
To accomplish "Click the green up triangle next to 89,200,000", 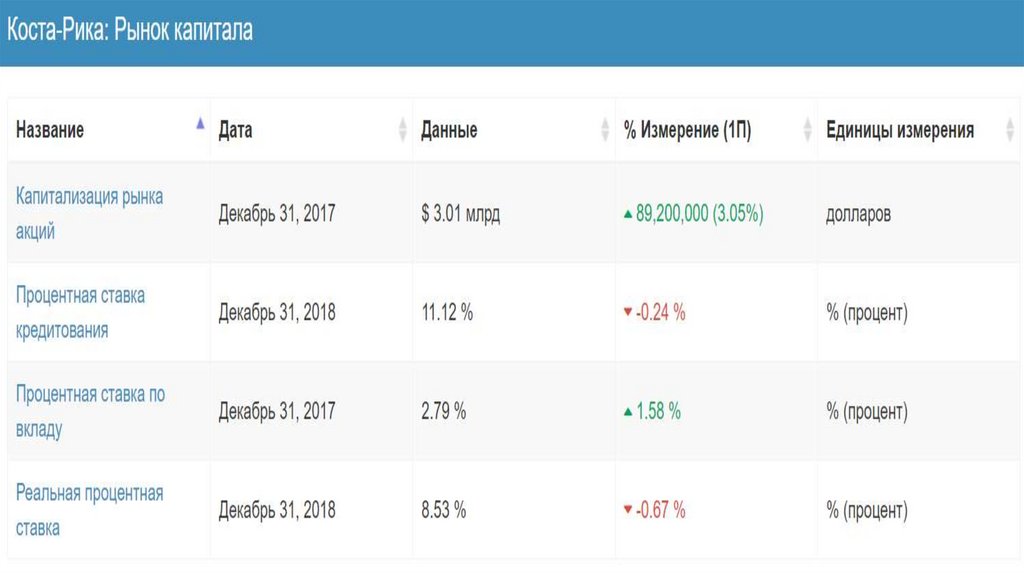I will tap(627, 214).
